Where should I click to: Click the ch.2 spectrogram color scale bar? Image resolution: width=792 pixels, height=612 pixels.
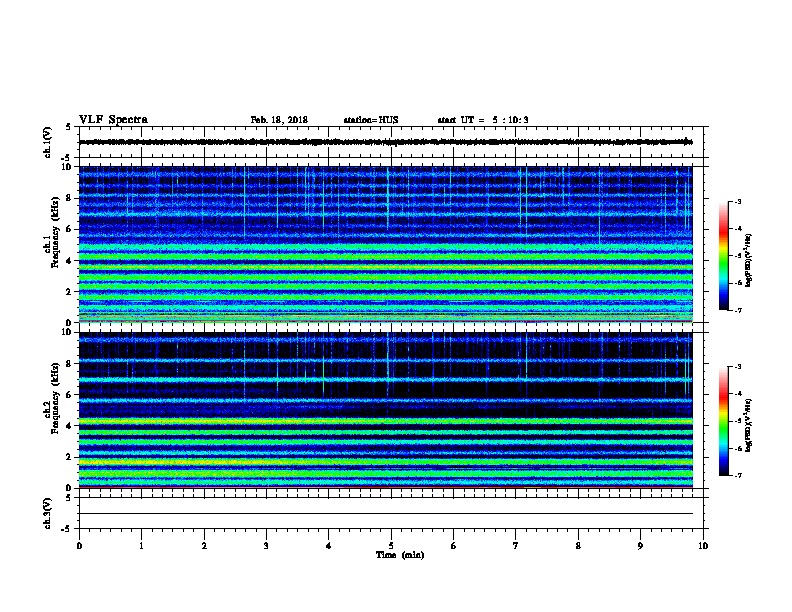pos(724,421)
